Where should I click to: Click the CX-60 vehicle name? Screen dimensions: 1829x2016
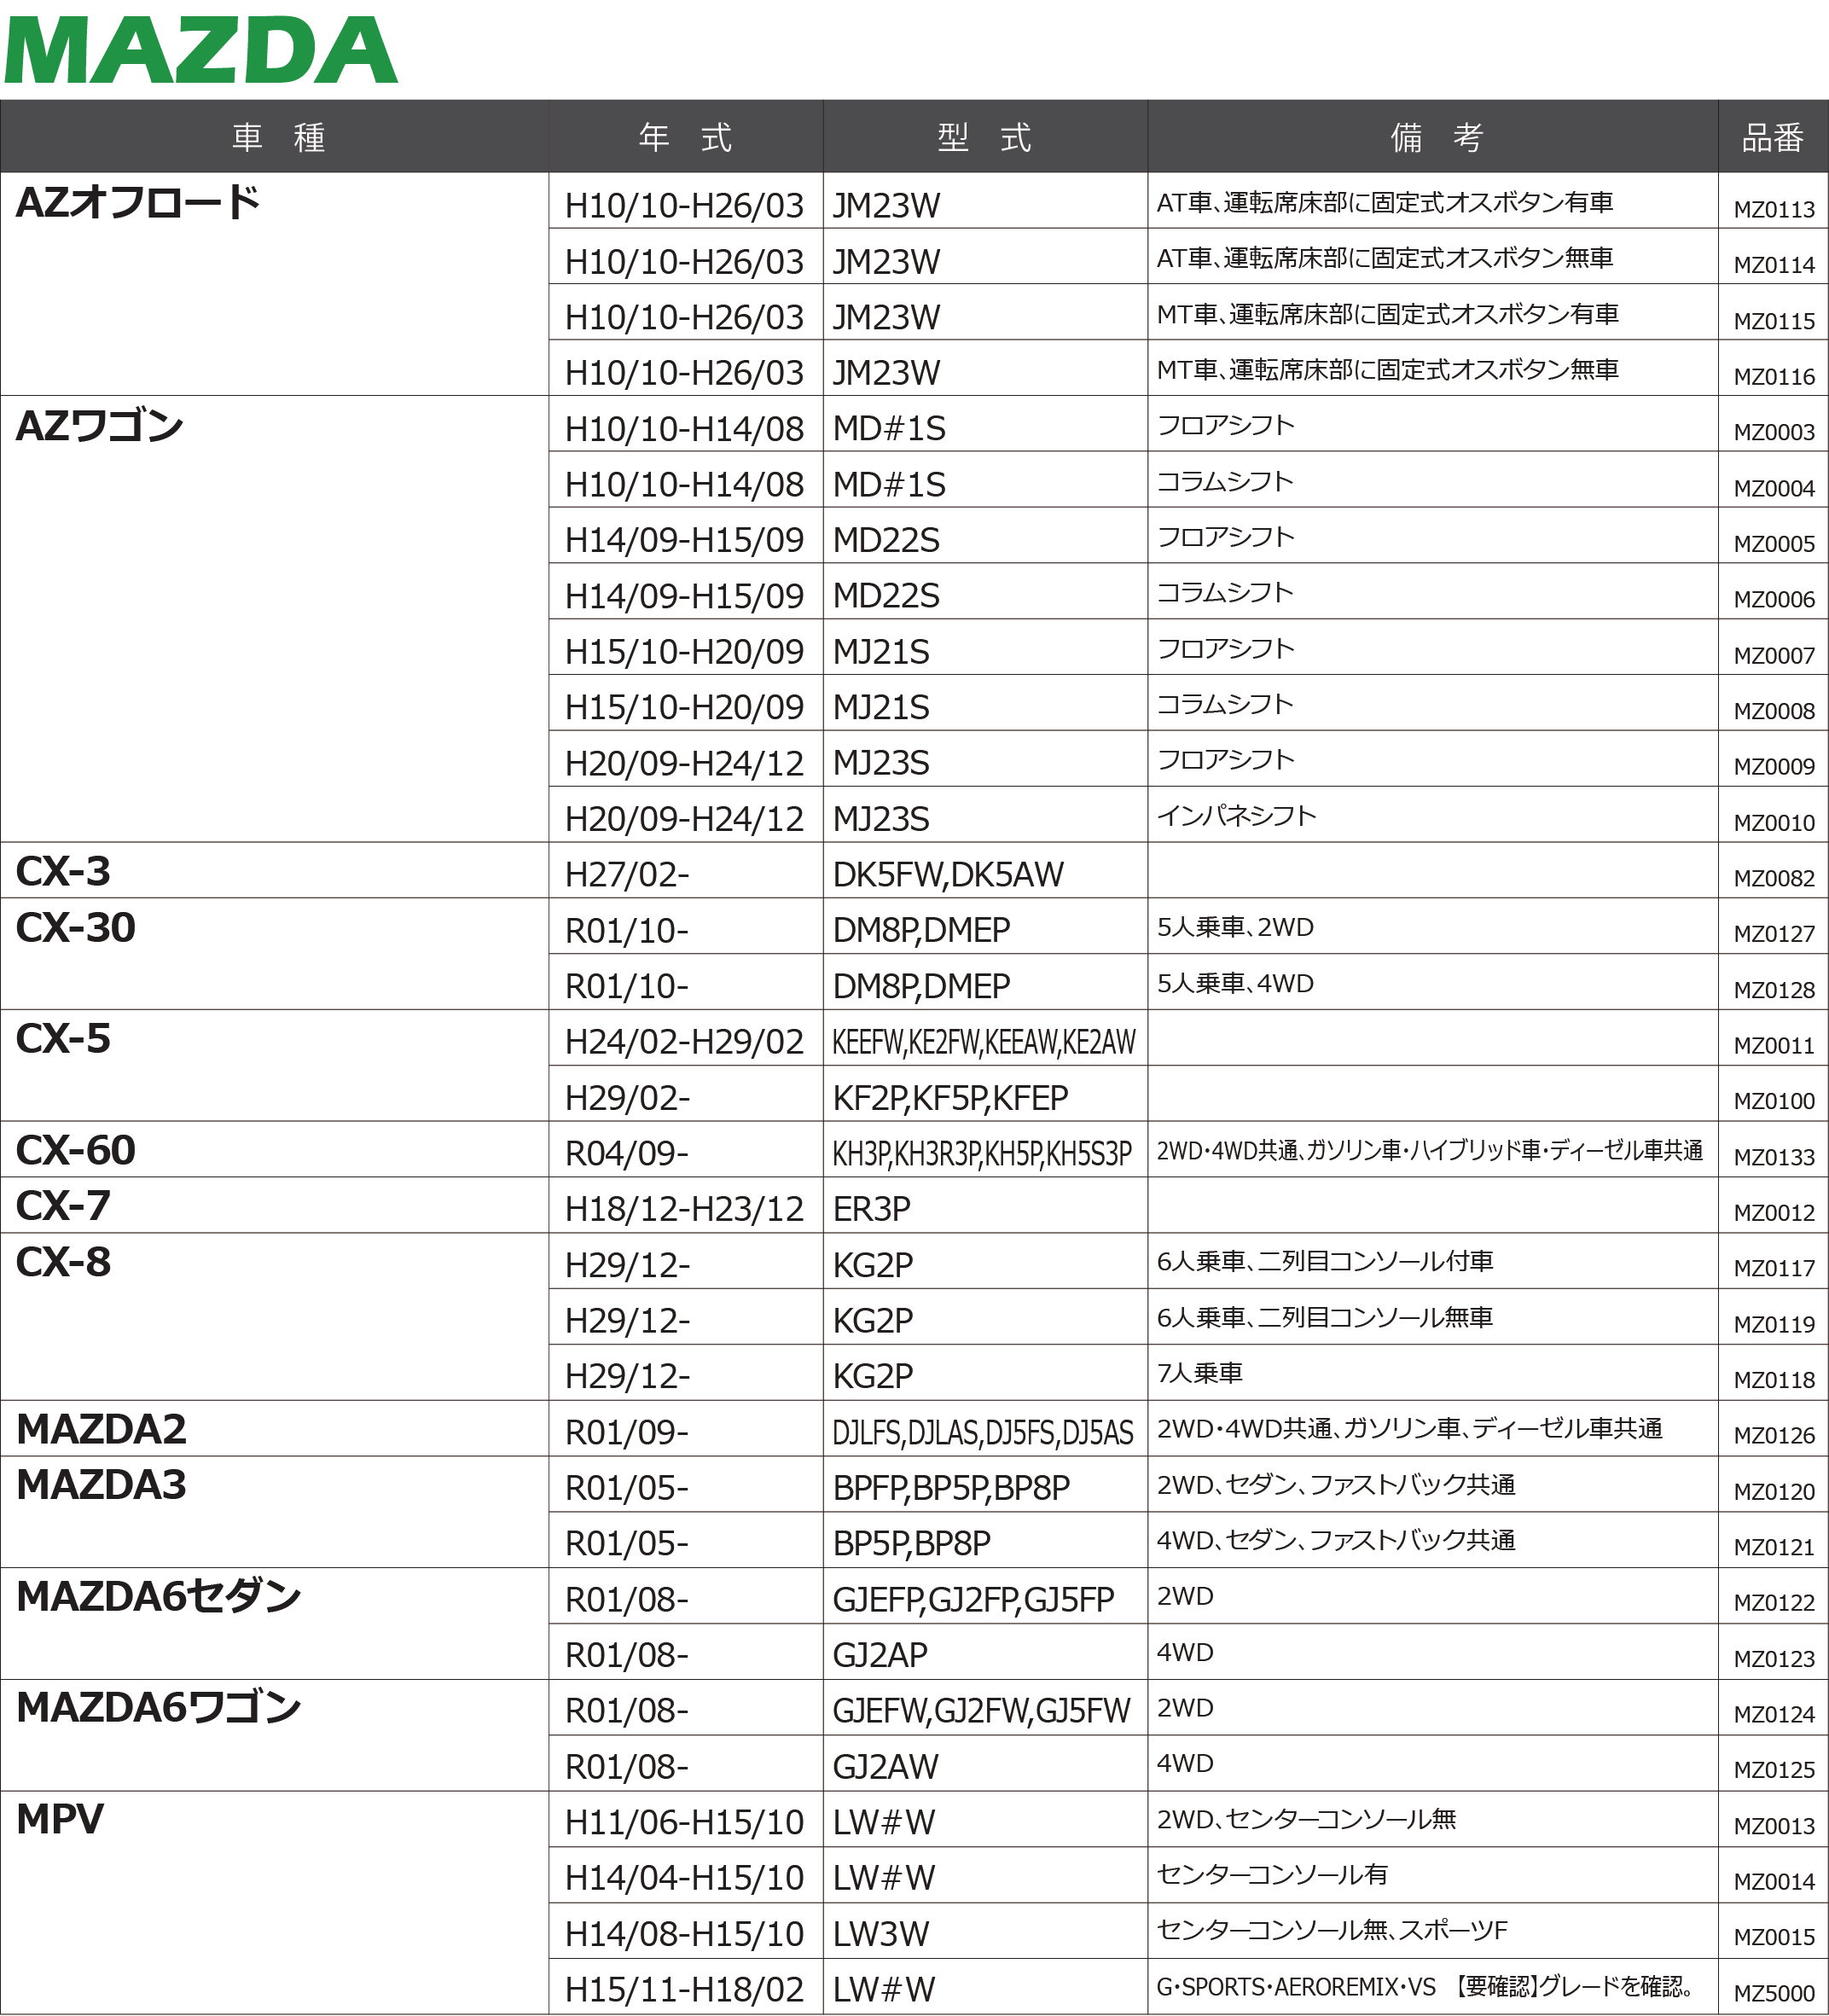pos(76,1151)
